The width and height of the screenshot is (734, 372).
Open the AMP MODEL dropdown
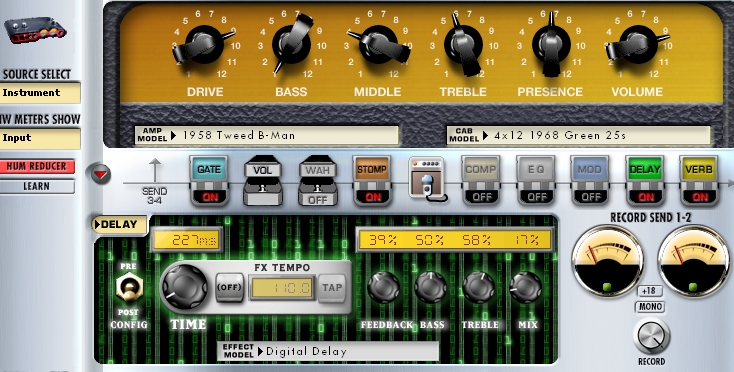pos(266,136)
